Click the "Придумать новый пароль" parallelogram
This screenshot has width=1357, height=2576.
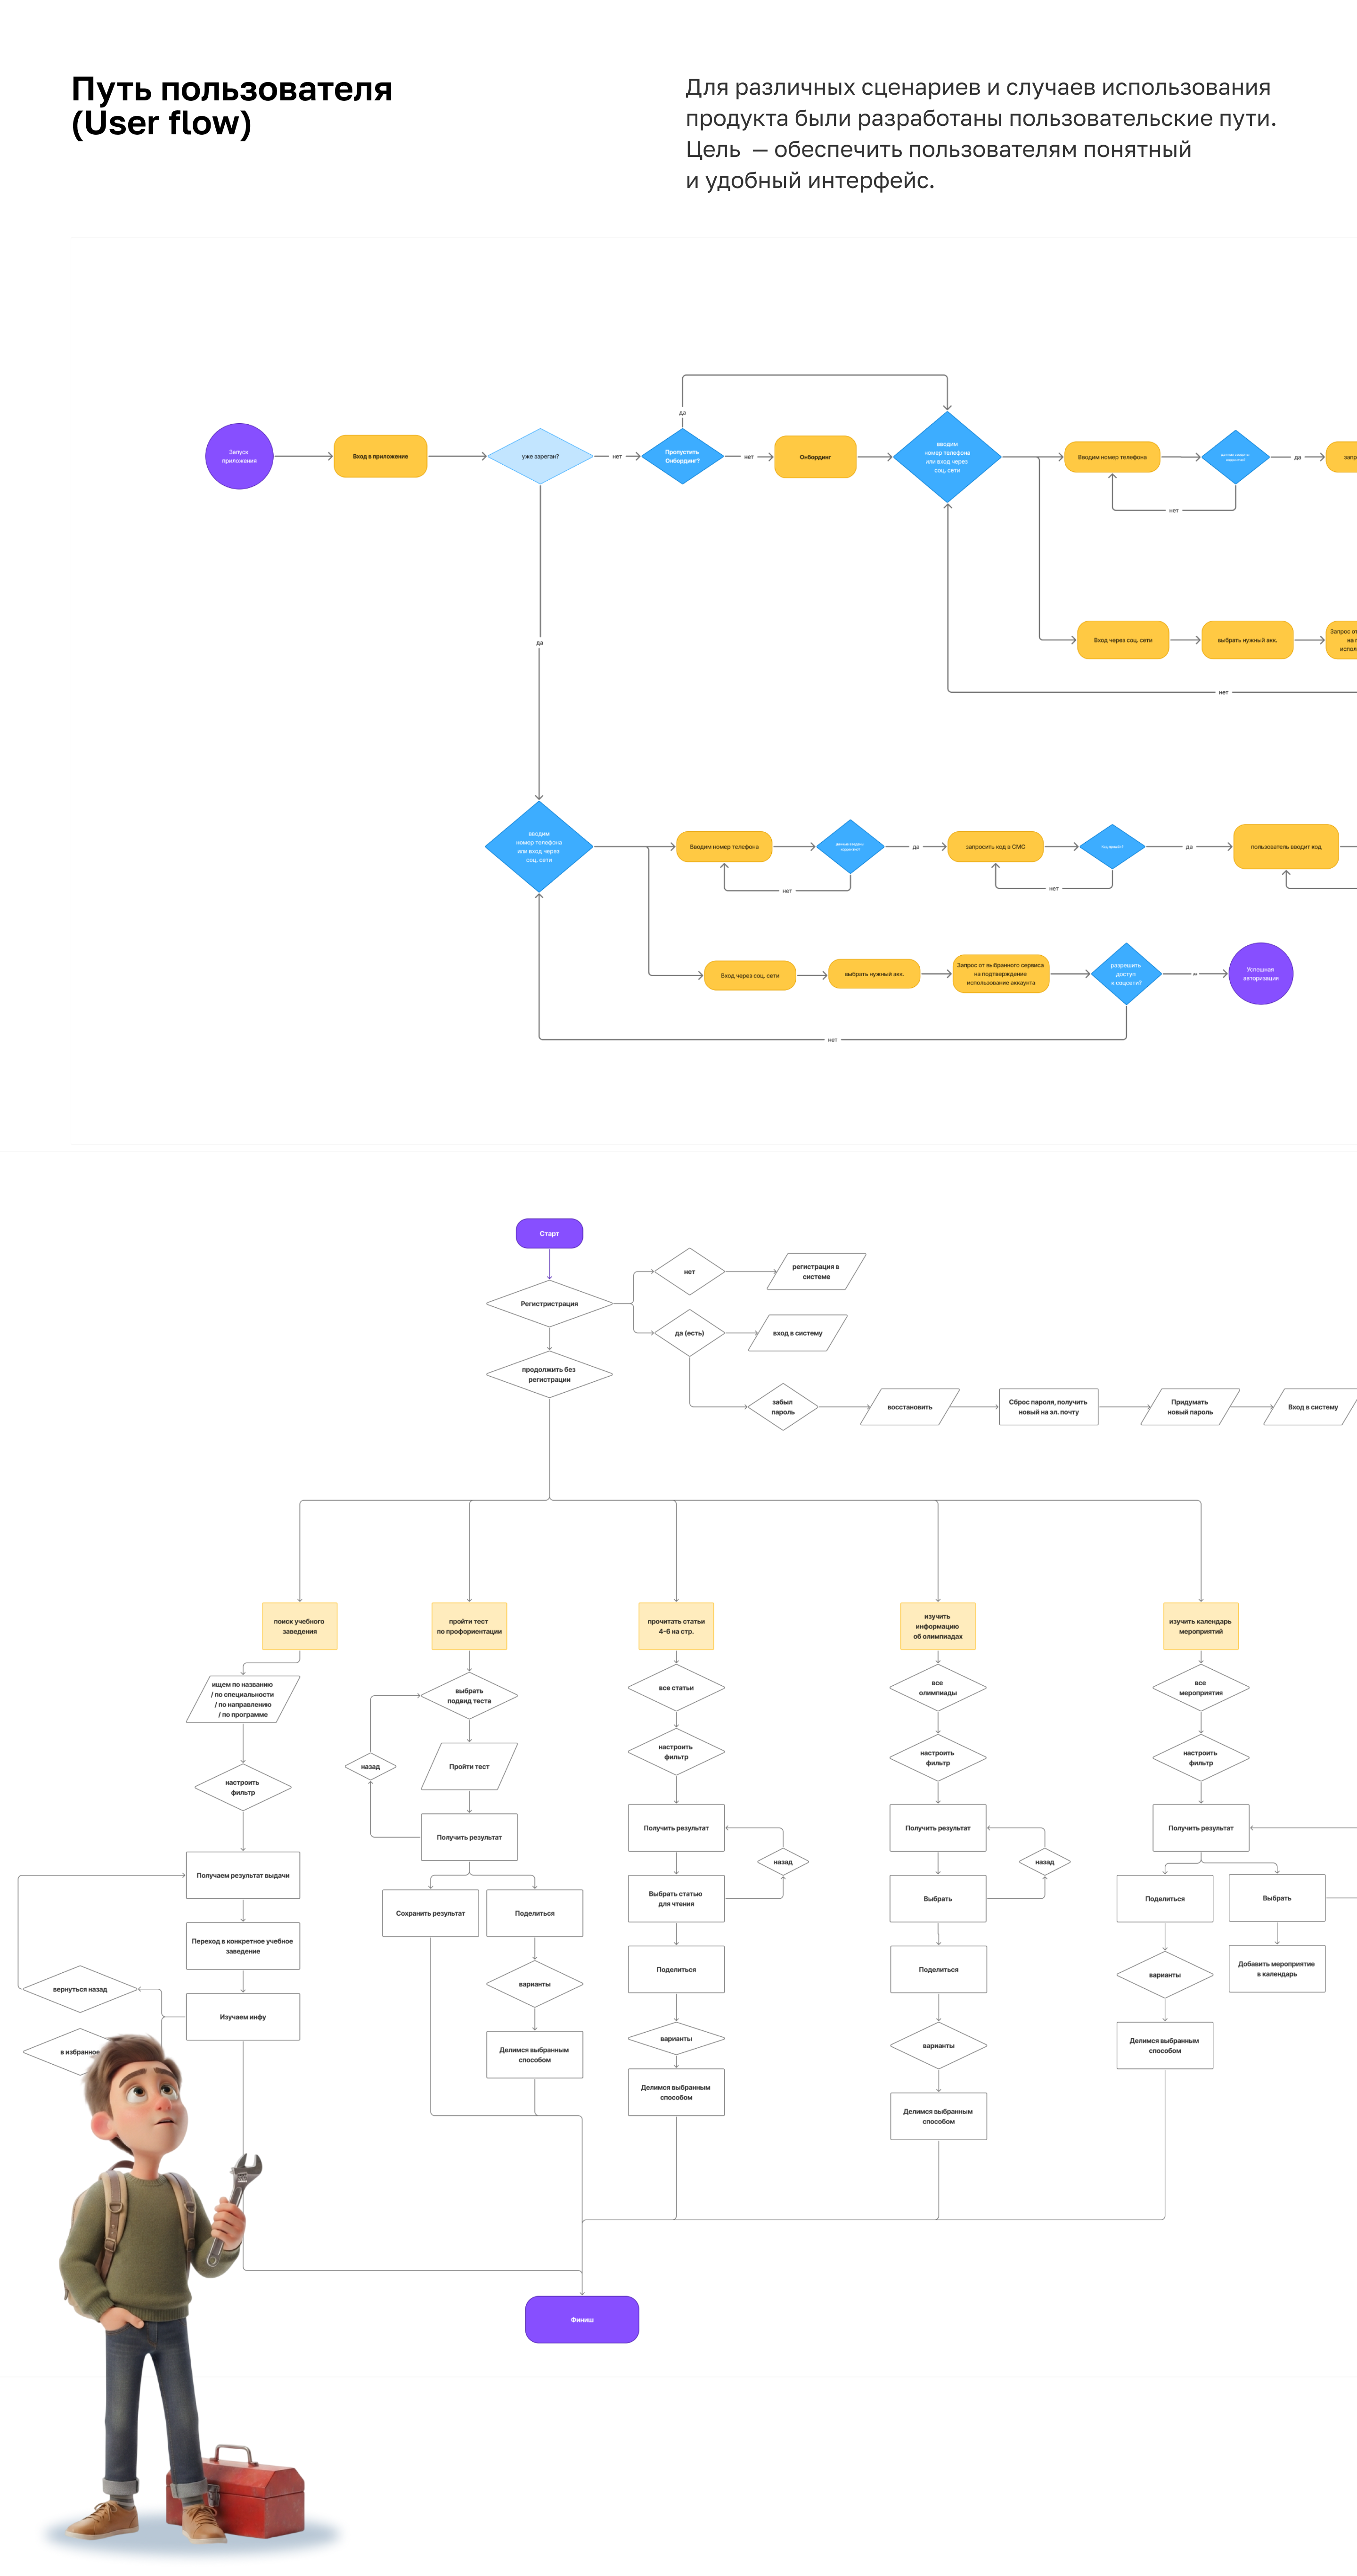click(x=1190, y=1407)
